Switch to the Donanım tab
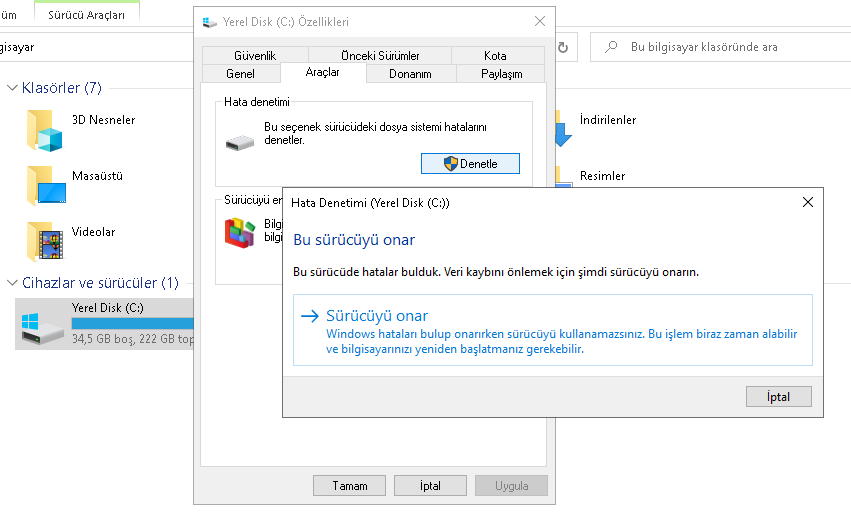The width and height of the screenshot is (851, 518). click(x=410, y=73)
